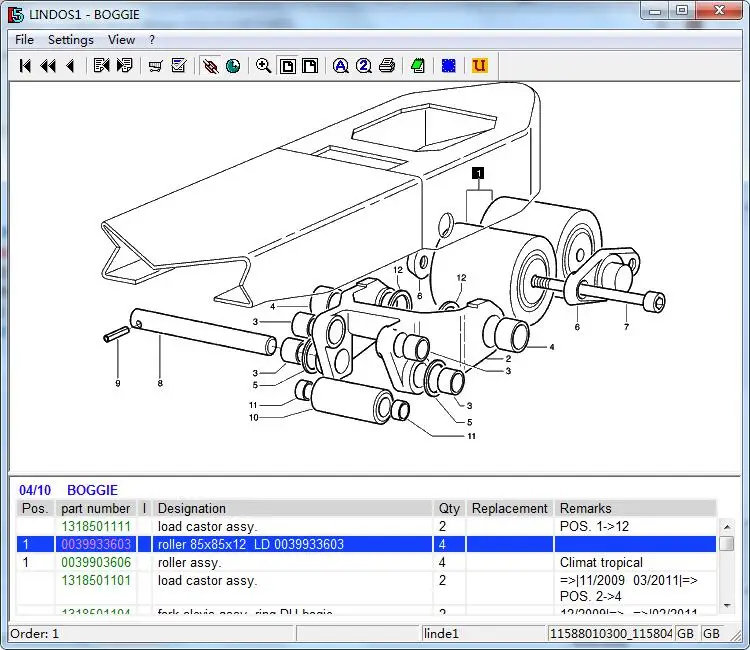750x650 pixels.
Task: Click the magnifier zoom-in icon
Action: click(x=263, y=66)
